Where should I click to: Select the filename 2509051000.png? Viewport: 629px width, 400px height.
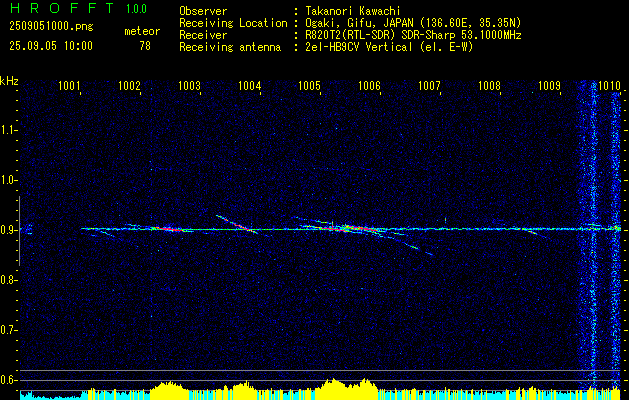click(51, 26)
